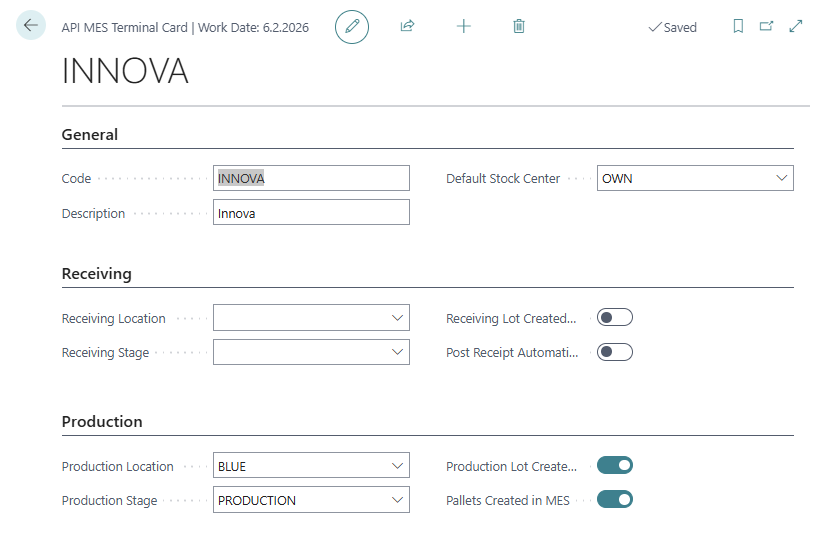
Task: Turn on Post Receipt Automatically toggle
Action: (x=614, y=352)
